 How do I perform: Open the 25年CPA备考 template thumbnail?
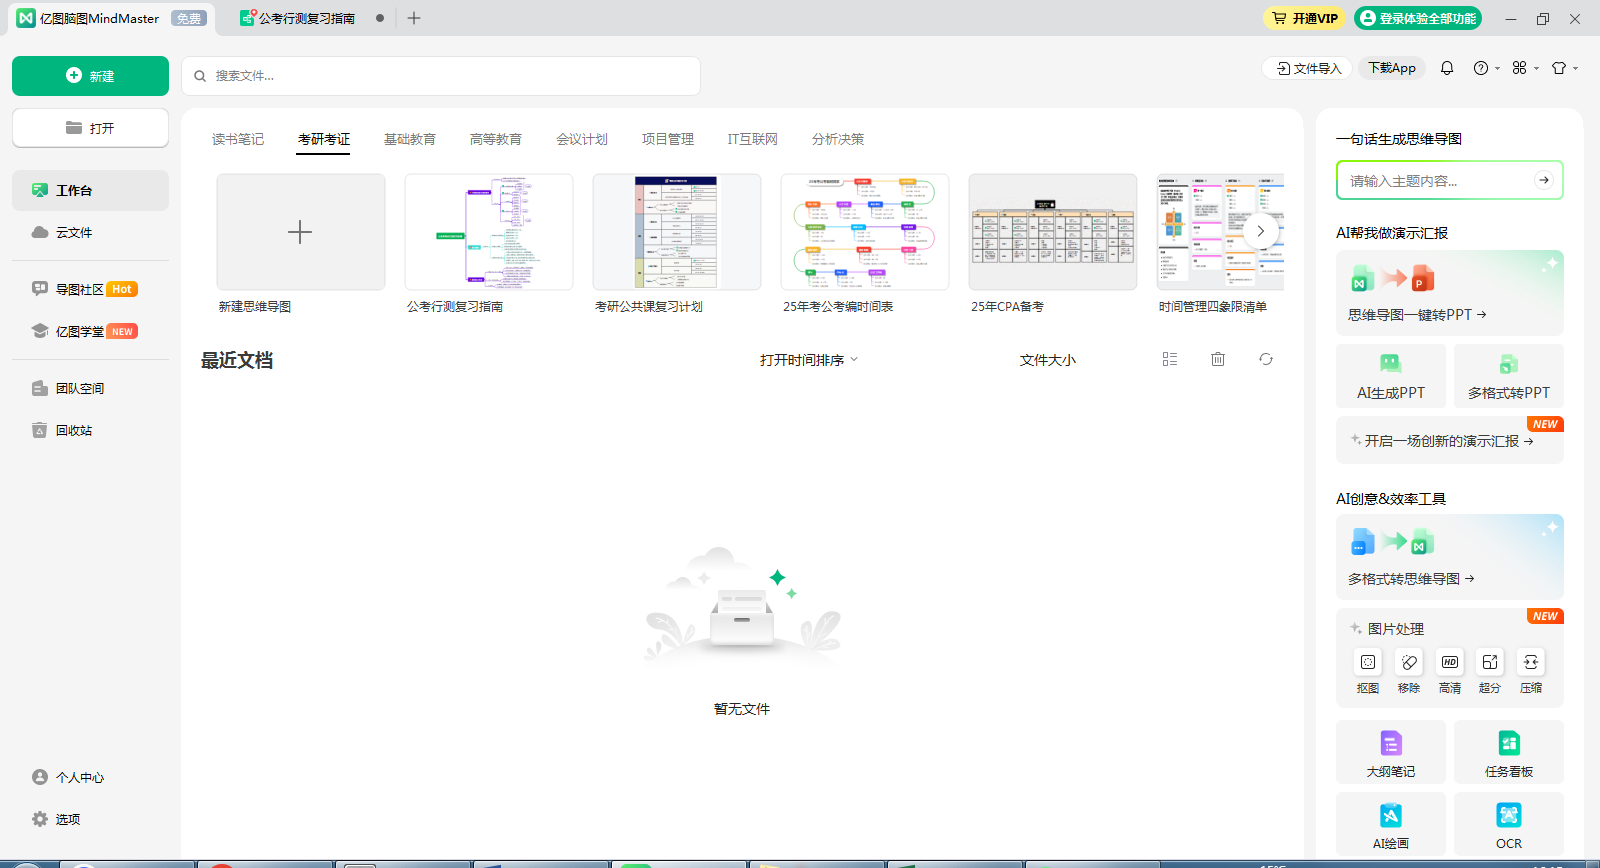[x=1053, y=232]
